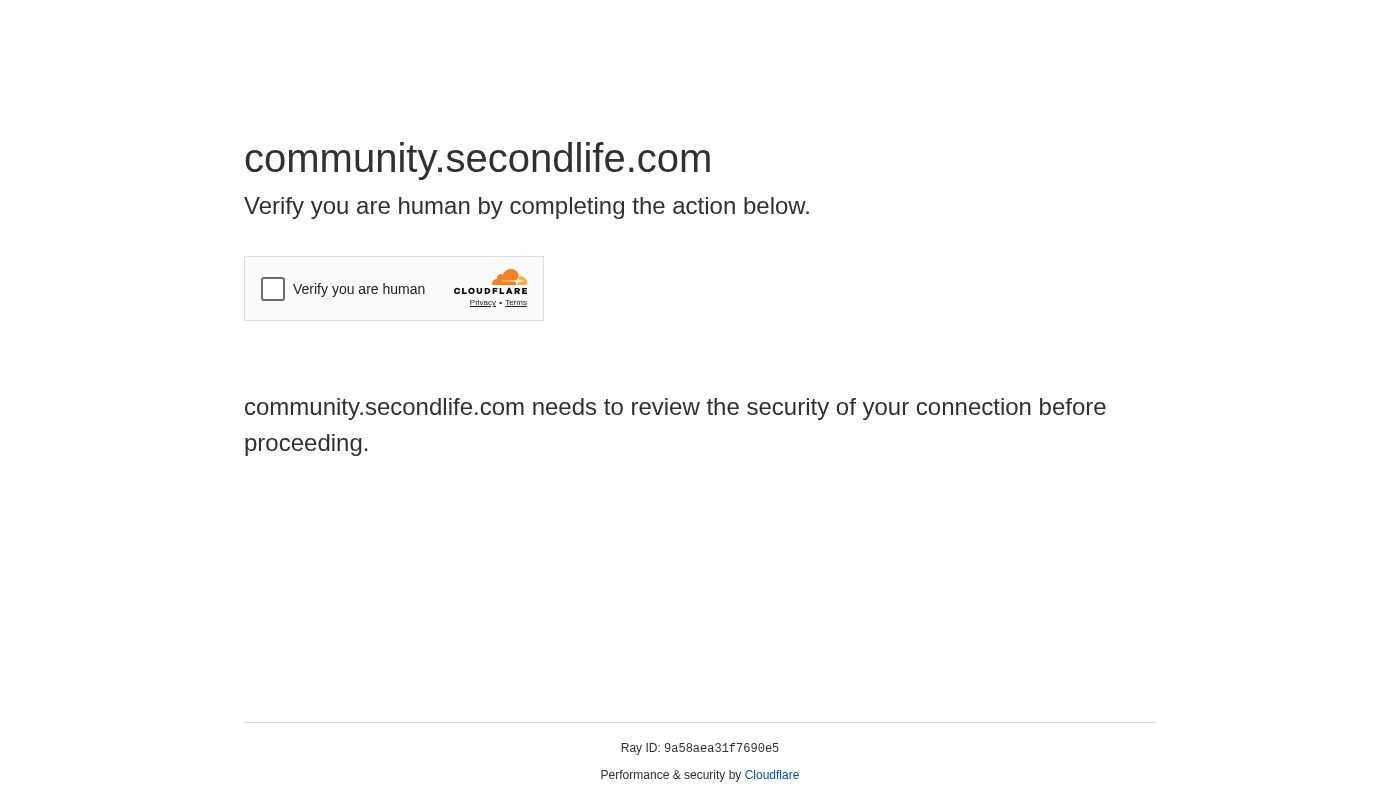
Task: Click the 'Ray ID:' label
Action: click(x=640, y=748)
